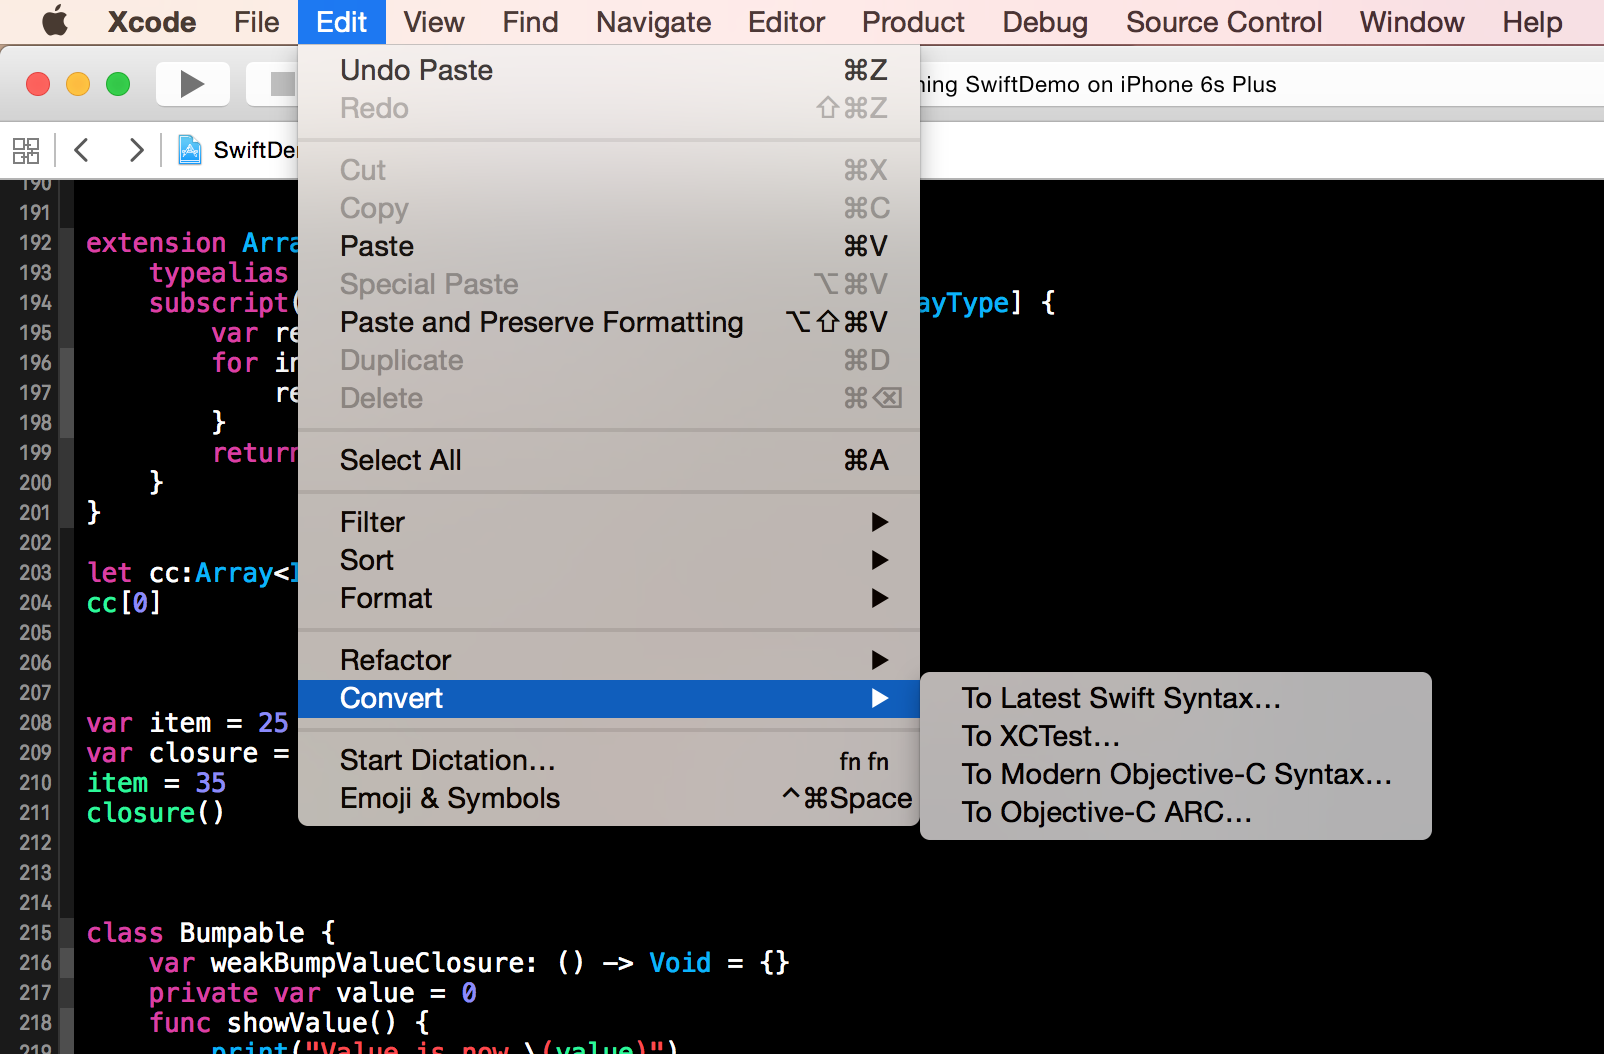Expand the Refactor submenu arrow
The width and height of the screenshot is (1604, 1054).
tap(880, 660)
